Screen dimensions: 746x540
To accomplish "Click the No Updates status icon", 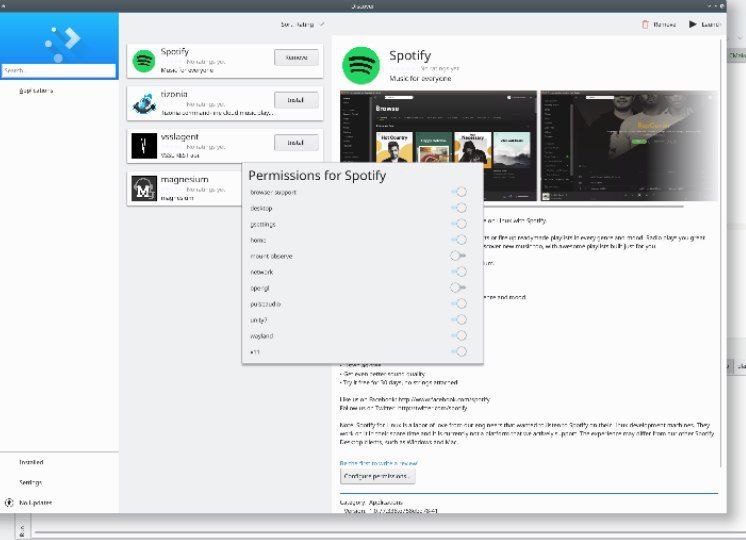I will click(9, 502).
